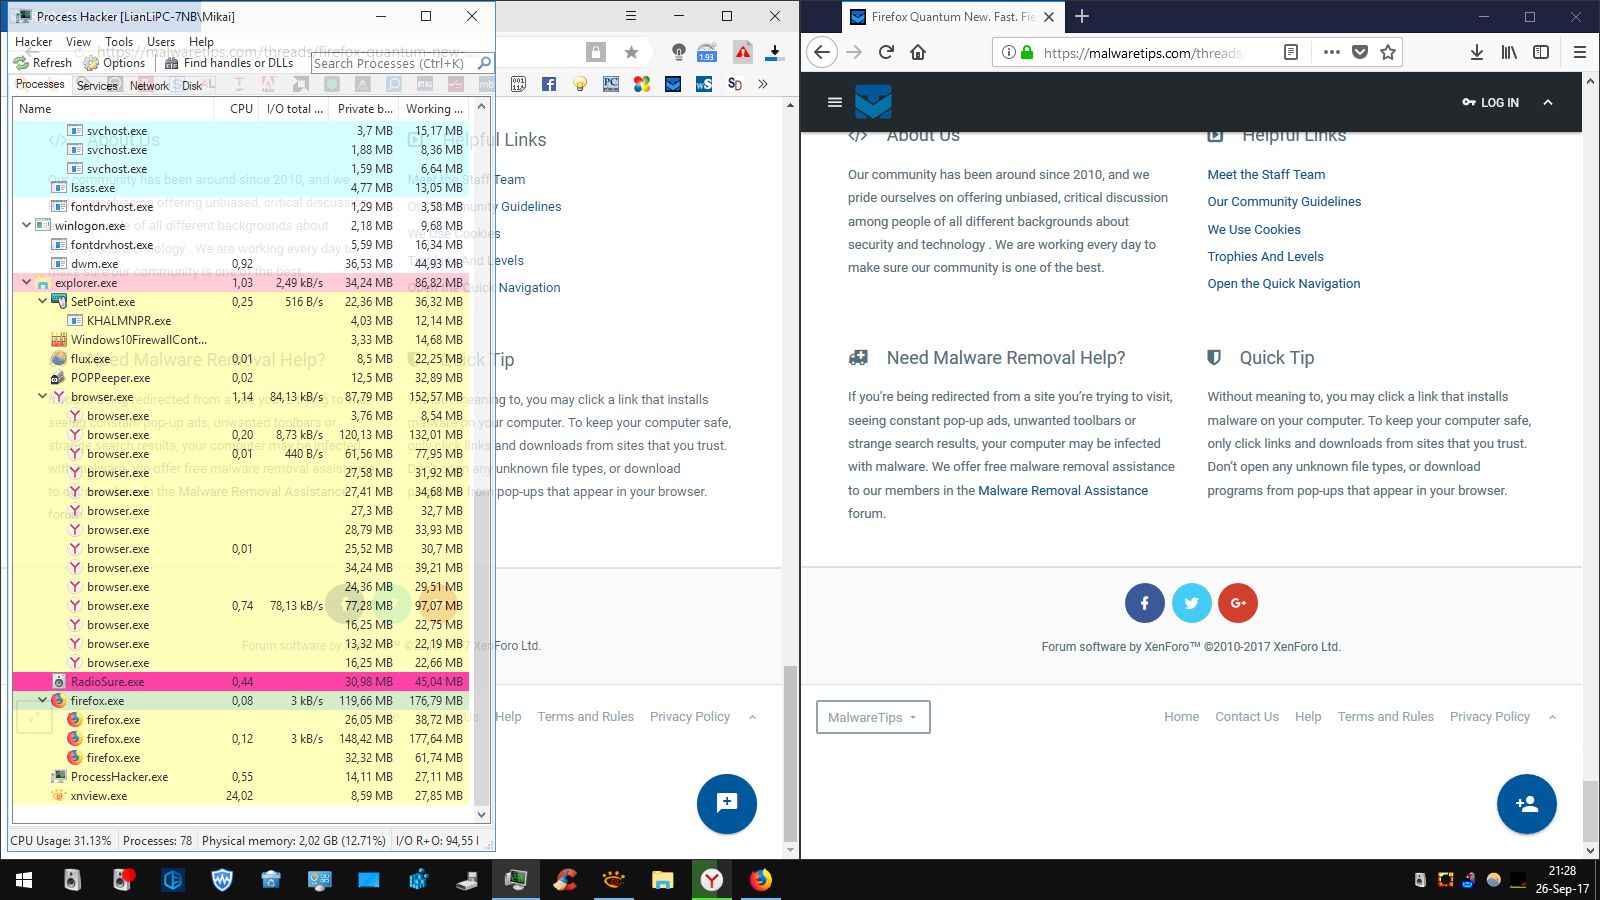
Task: Open Malware Removal Assistance link in Firefox
Action: tap(1063, 491)
